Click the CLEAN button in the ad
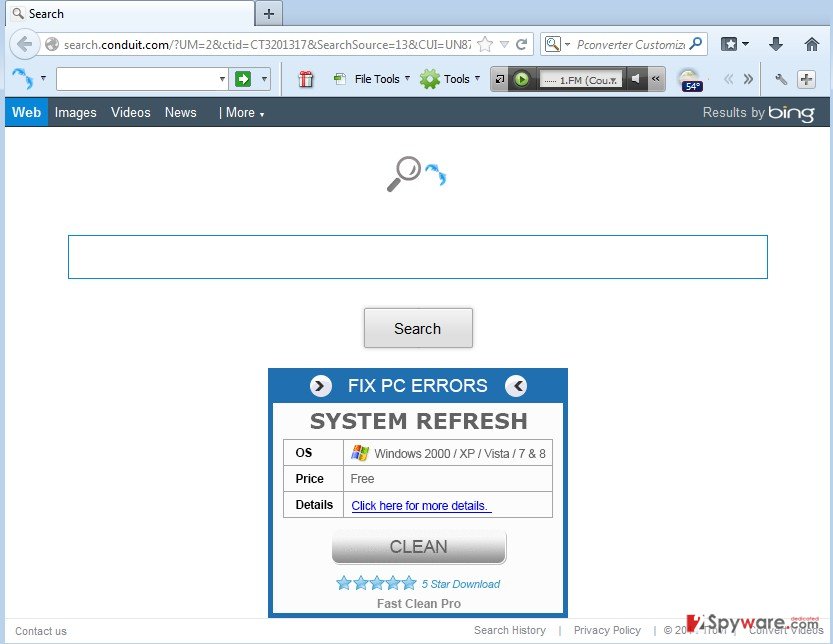The width and height of the screenshot is (833, 644). (x=419, y=546)
